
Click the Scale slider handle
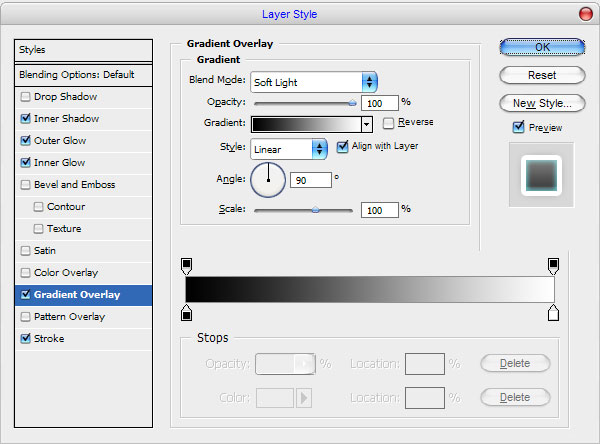(x=315, y=210)
